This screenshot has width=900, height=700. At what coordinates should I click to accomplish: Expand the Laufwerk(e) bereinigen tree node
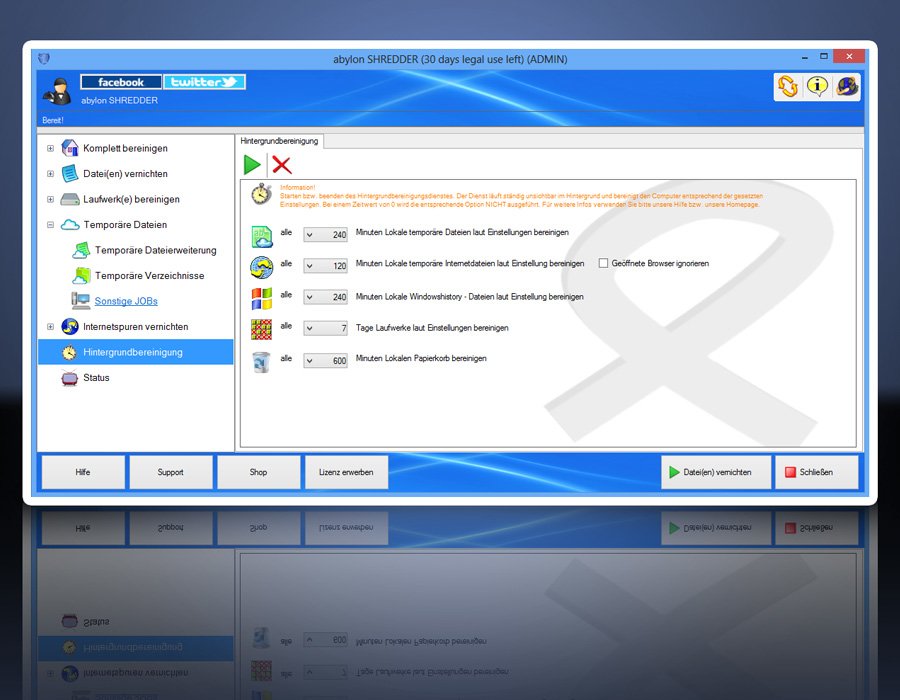pyautogui.click(x=51, y=199)
